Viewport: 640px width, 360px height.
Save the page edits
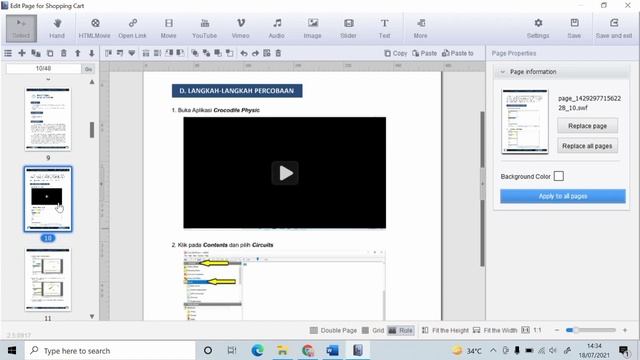(574, 28)
